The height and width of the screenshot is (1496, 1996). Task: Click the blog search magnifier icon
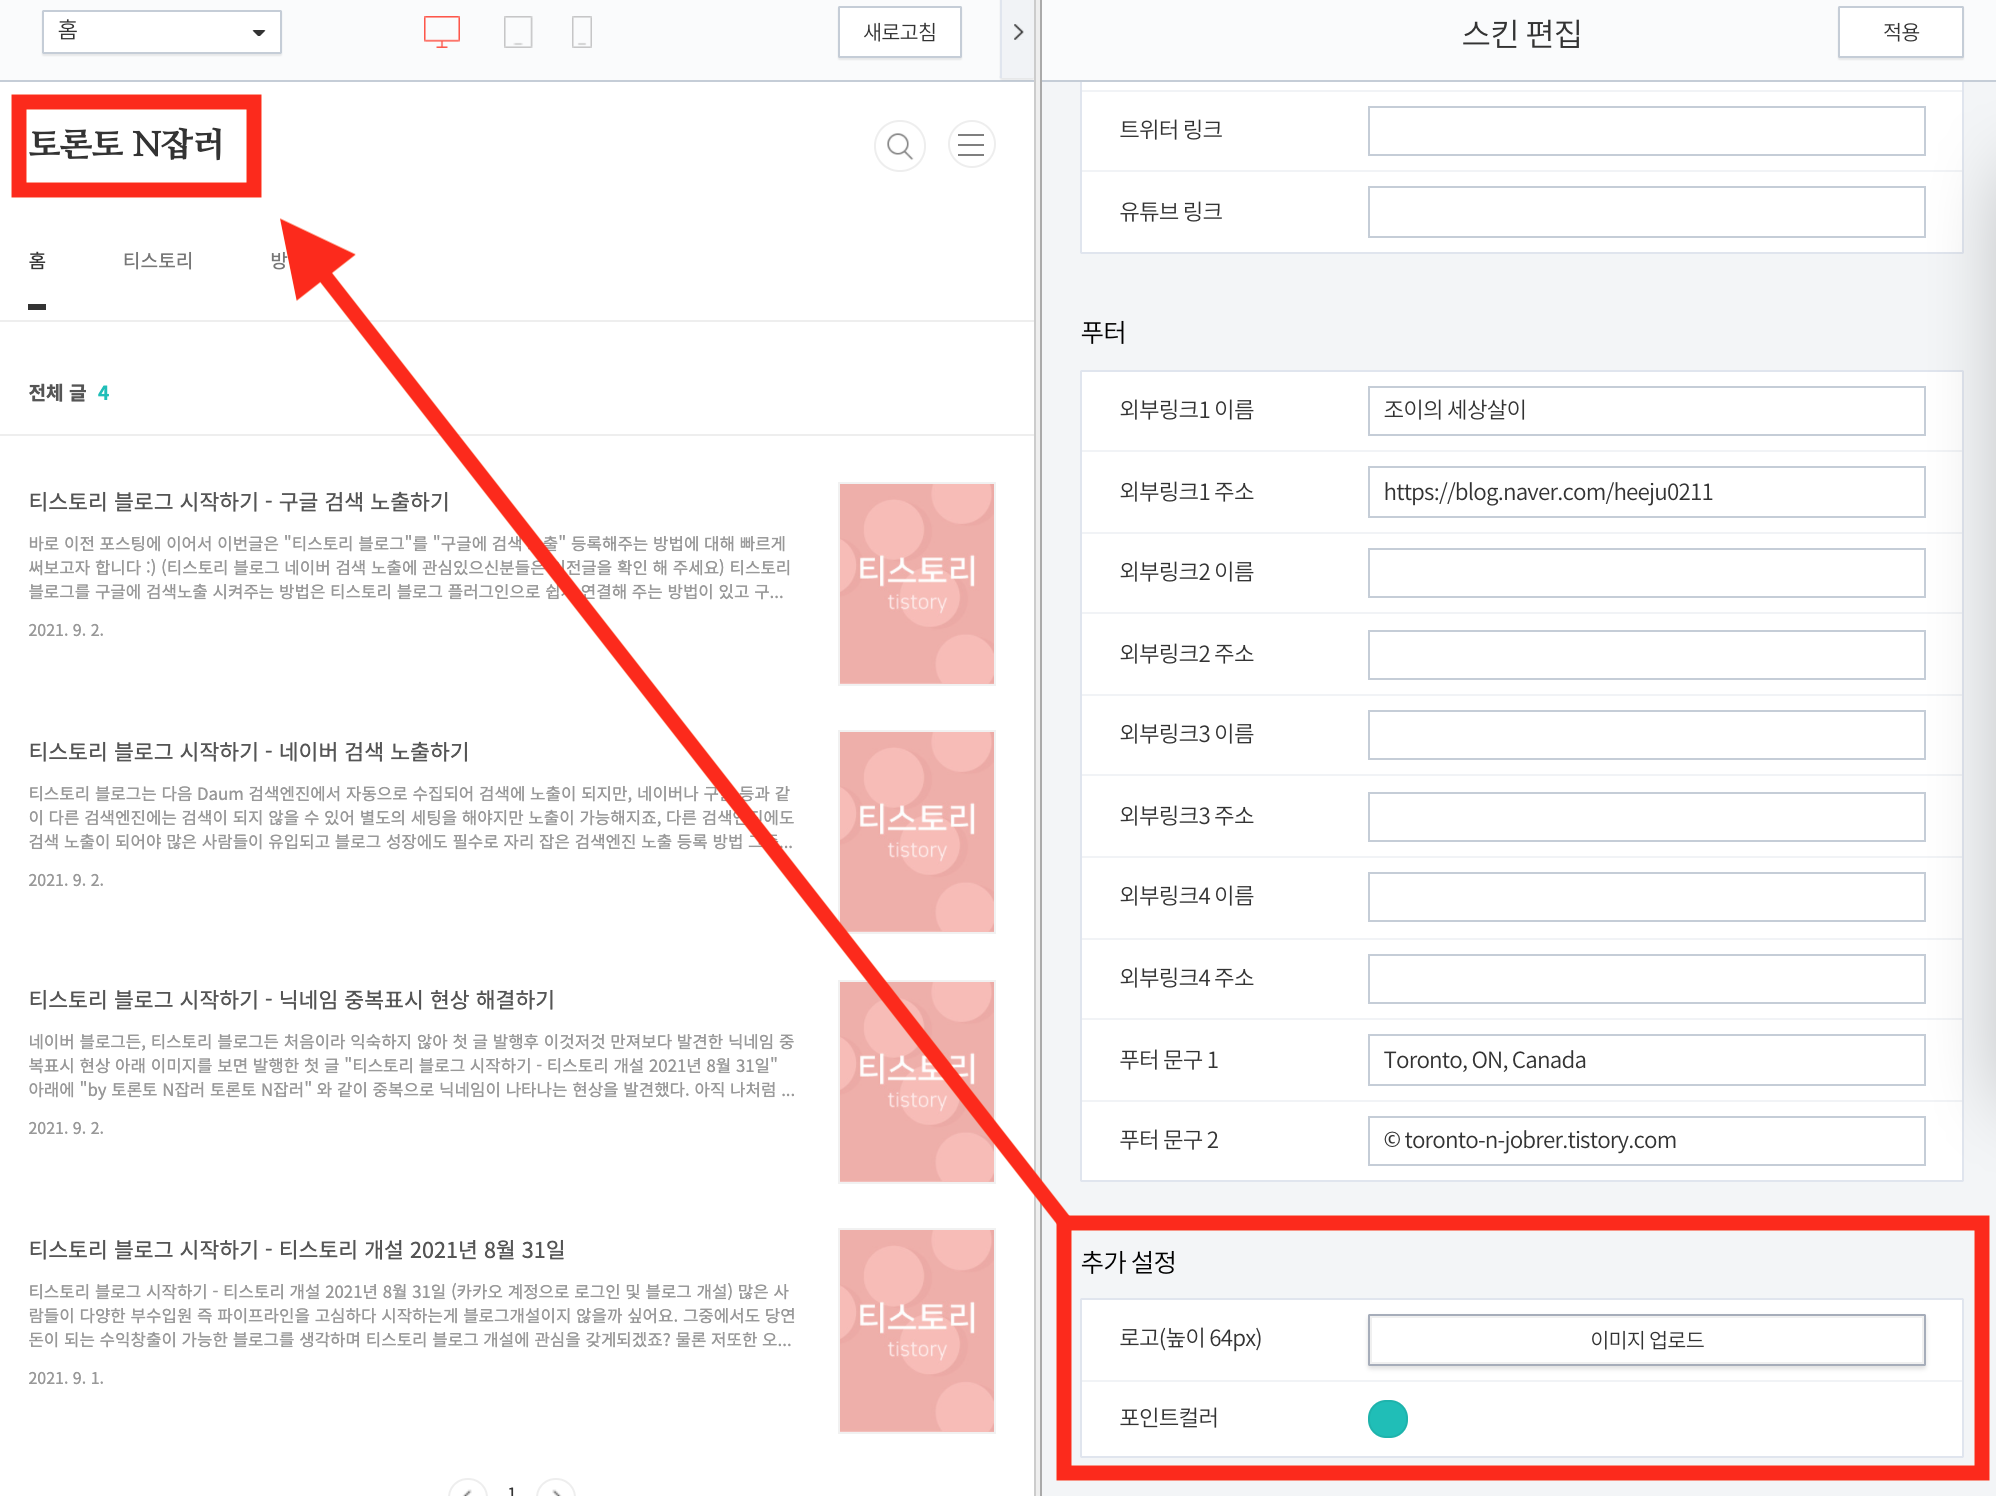click(x=900, y=146)
